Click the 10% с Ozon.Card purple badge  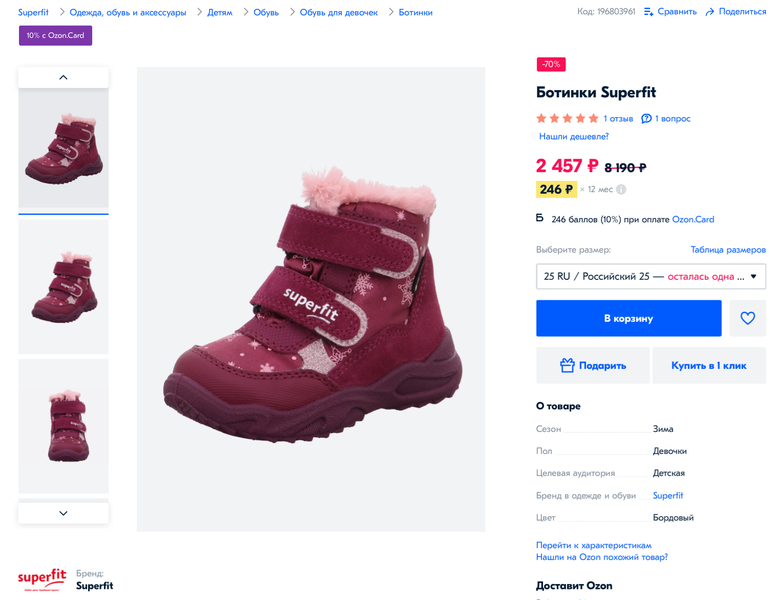click(55, 35)
